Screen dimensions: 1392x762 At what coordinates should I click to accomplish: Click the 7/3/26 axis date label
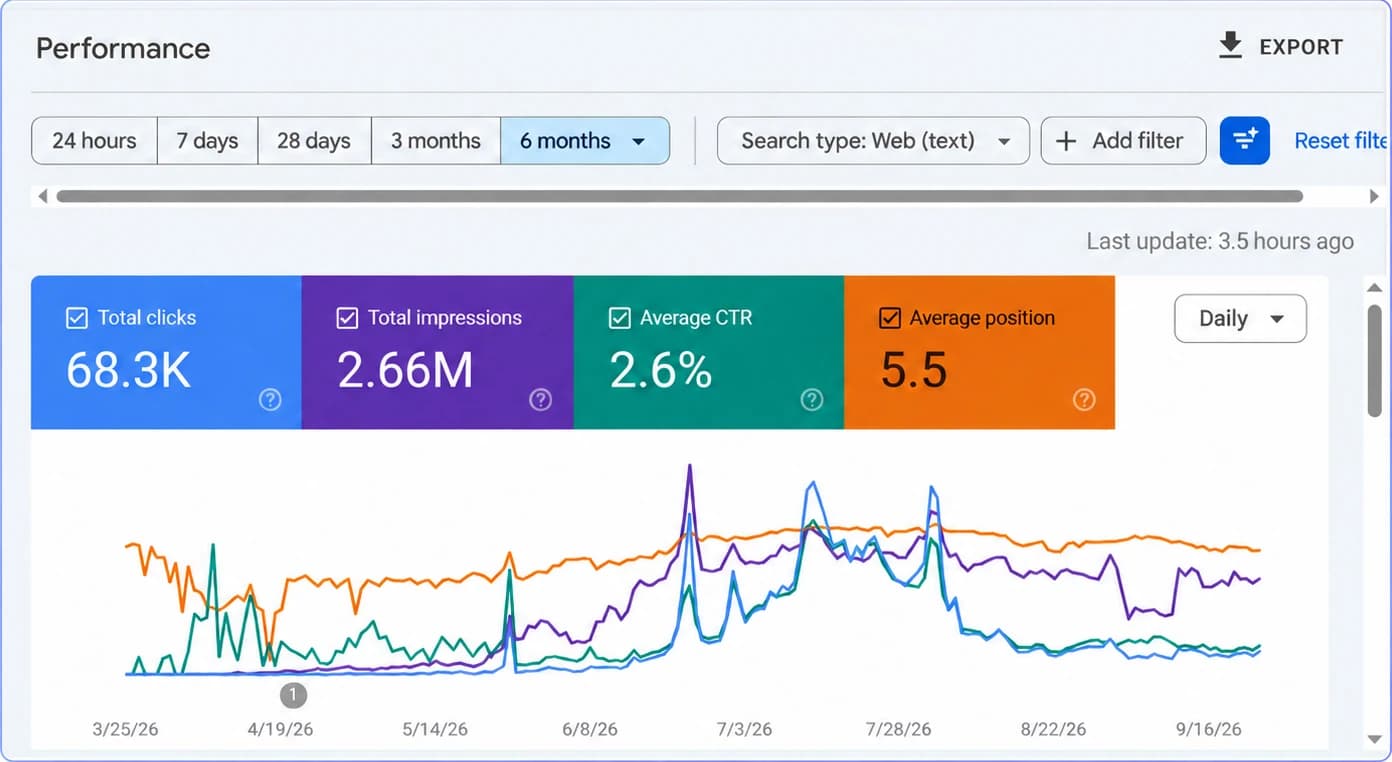pos(744,729)
